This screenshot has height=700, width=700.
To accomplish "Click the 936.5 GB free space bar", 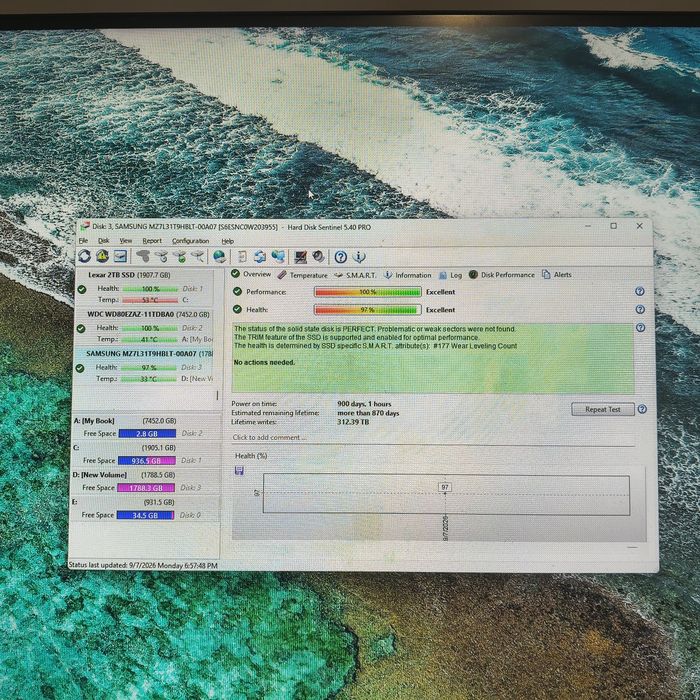I will click(x=146, y=460).
